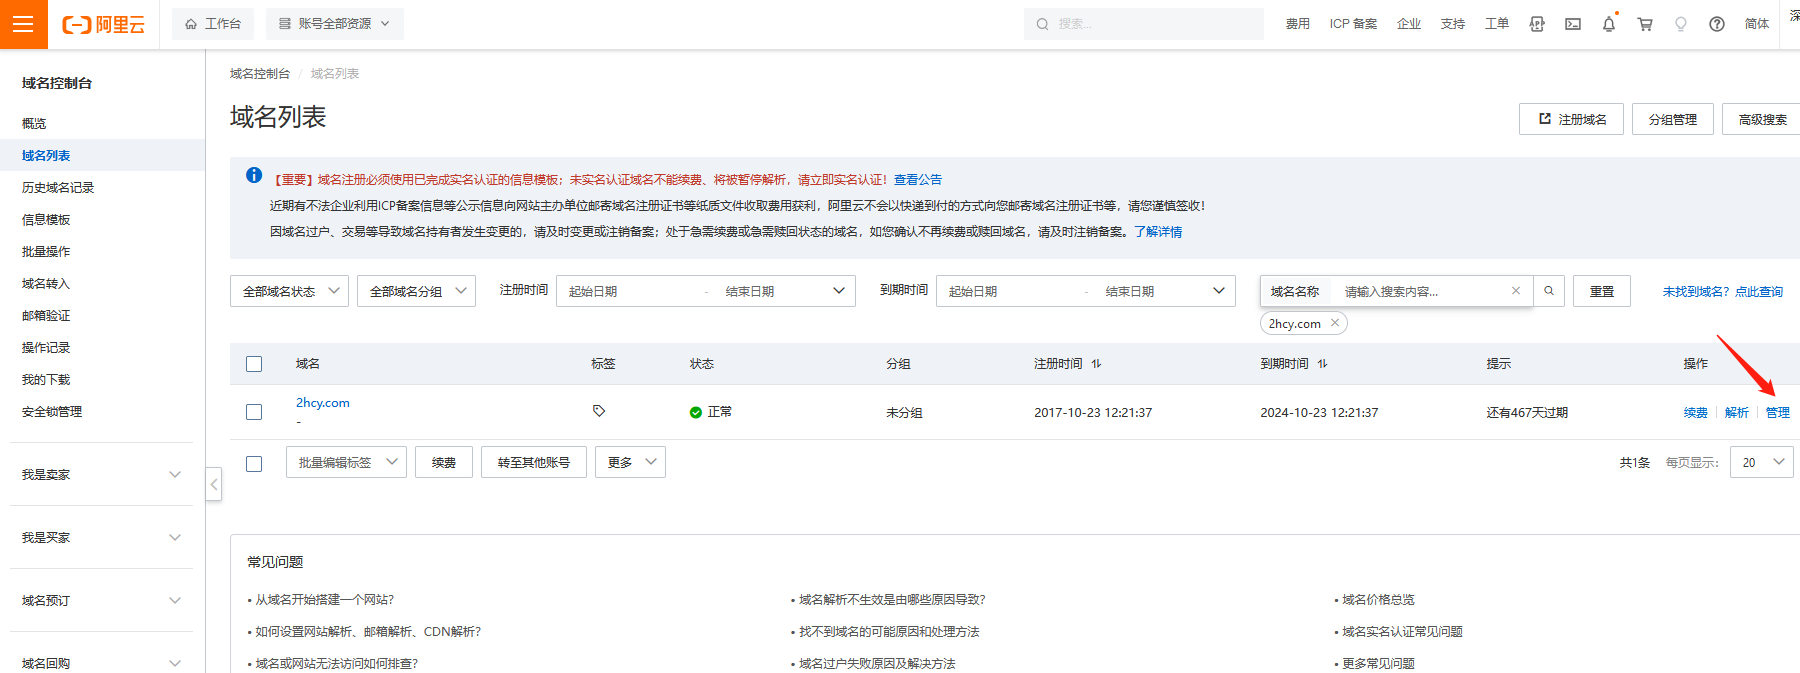
Task: Expand the 我是买家 sidebar section
Action: point(102,538)
